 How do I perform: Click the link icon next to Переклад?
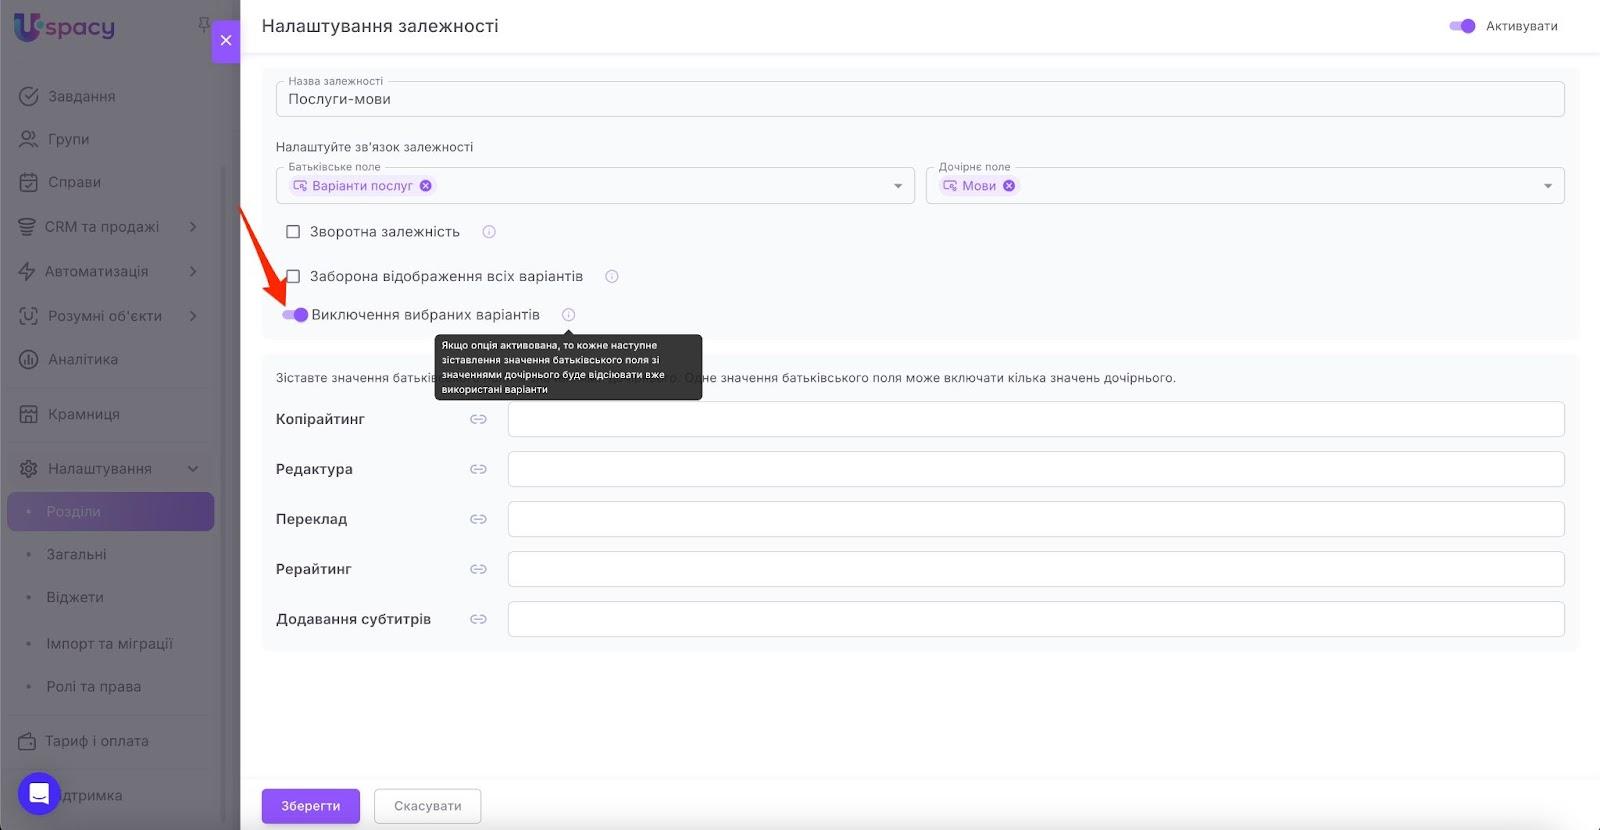click(x=478, y=519)
